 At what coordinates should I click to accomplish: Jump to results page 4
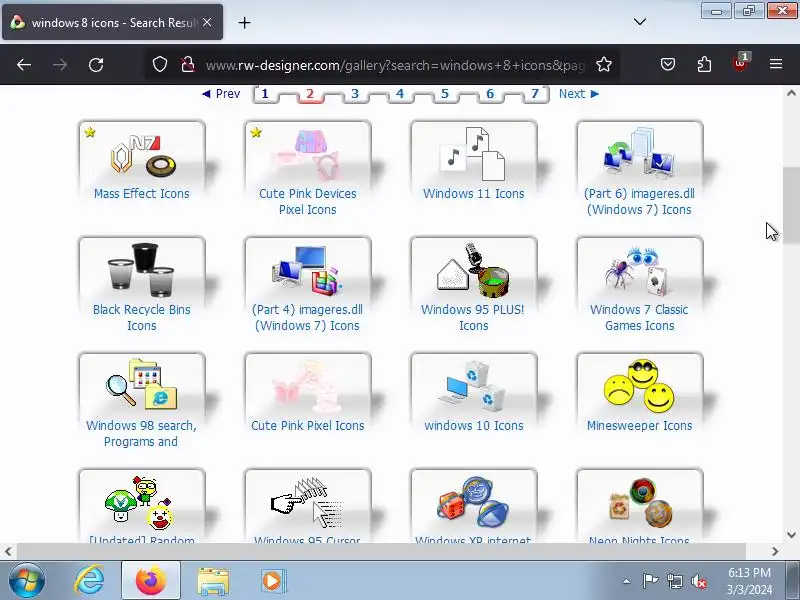pos(399,94)
